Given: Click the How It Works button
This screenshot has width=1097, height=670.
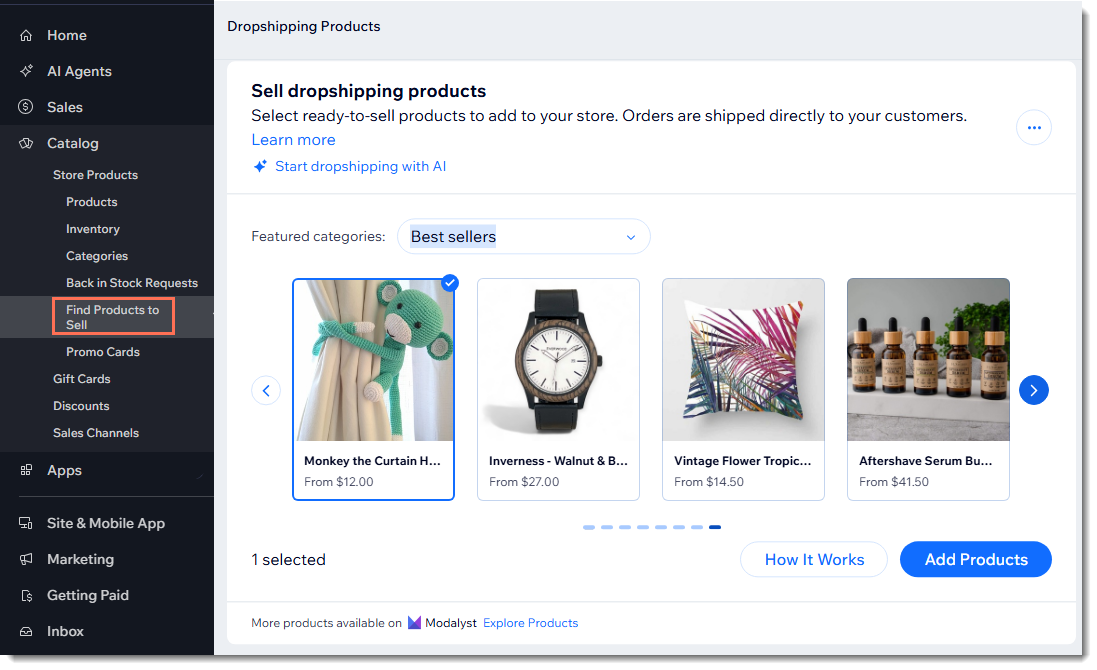Looking at the screenshot, I should [813, 560].
